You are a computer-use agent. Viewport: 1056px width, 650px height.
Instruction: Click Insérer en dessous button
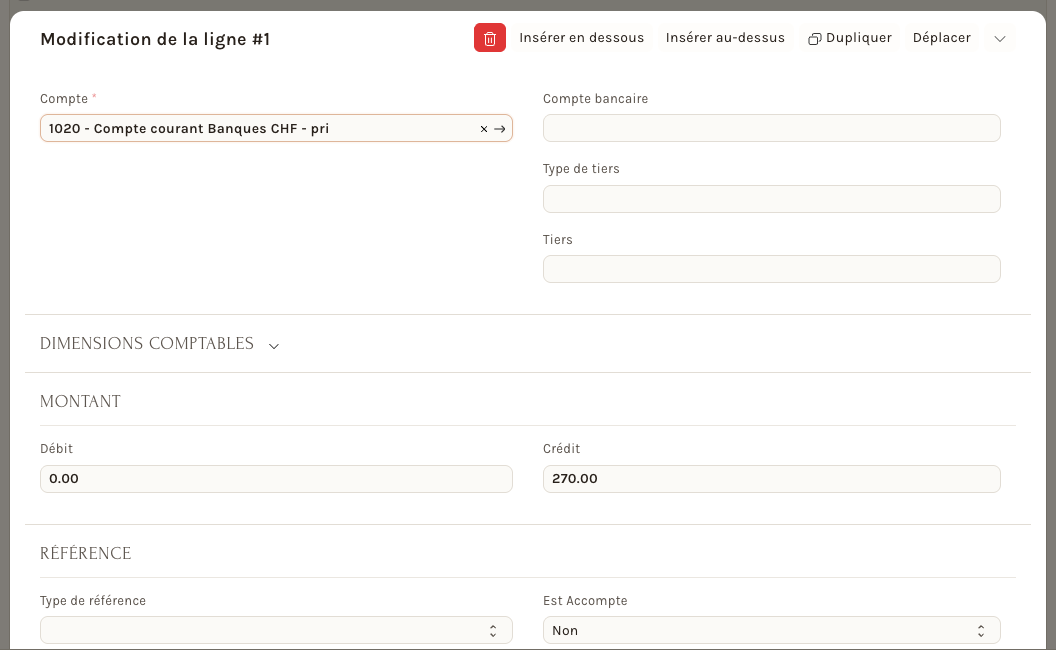click(581, 38)
